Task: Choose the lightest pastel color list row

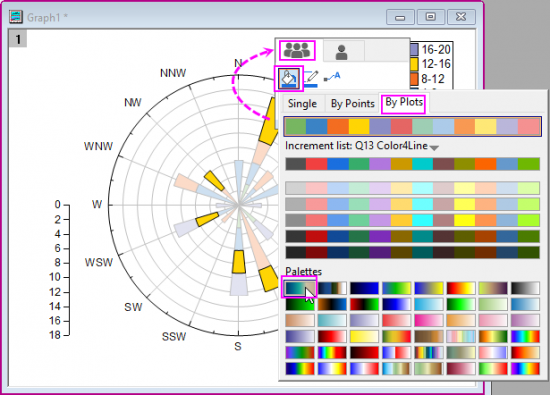Action: 412,188
